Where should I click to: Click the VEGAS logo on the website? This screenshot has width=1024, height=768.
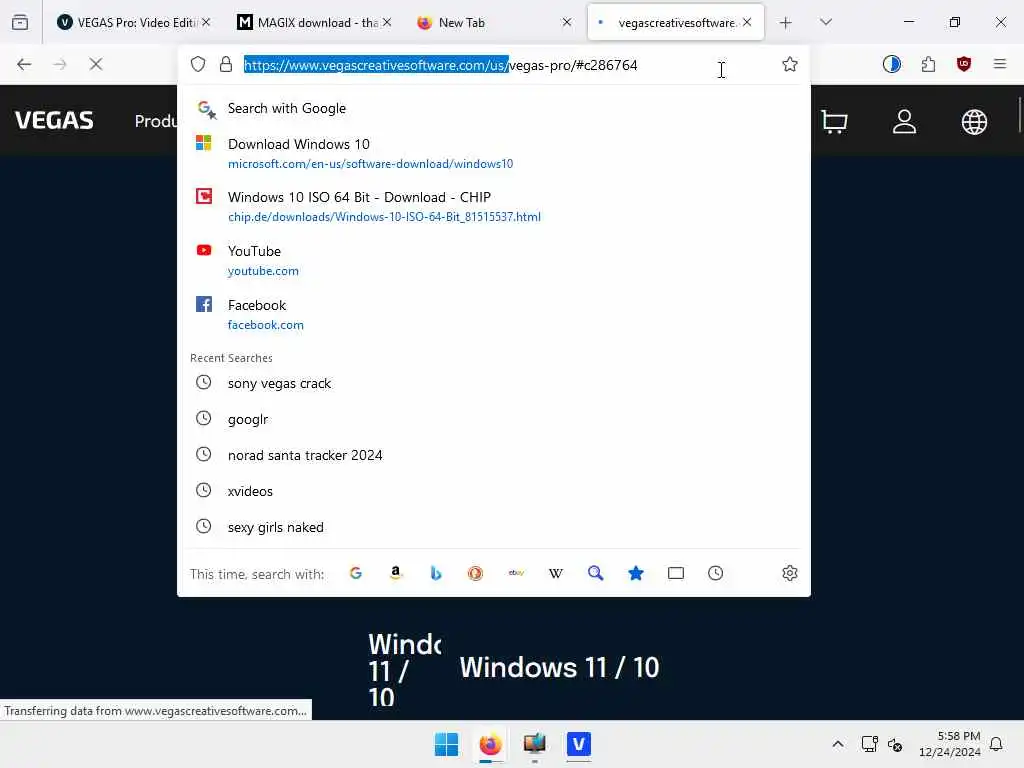tap(54, 121)
